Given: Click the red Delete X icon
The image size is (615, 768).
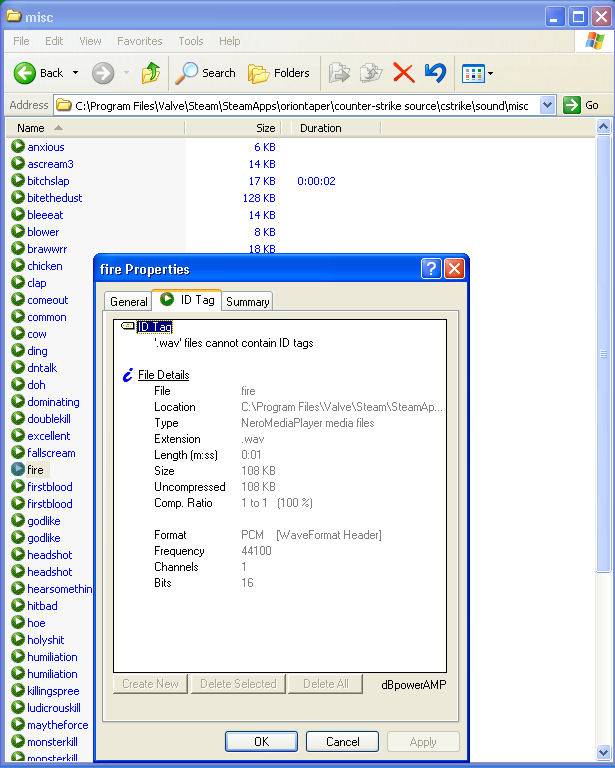Looking at the screenshot, I should click(403, 73).
